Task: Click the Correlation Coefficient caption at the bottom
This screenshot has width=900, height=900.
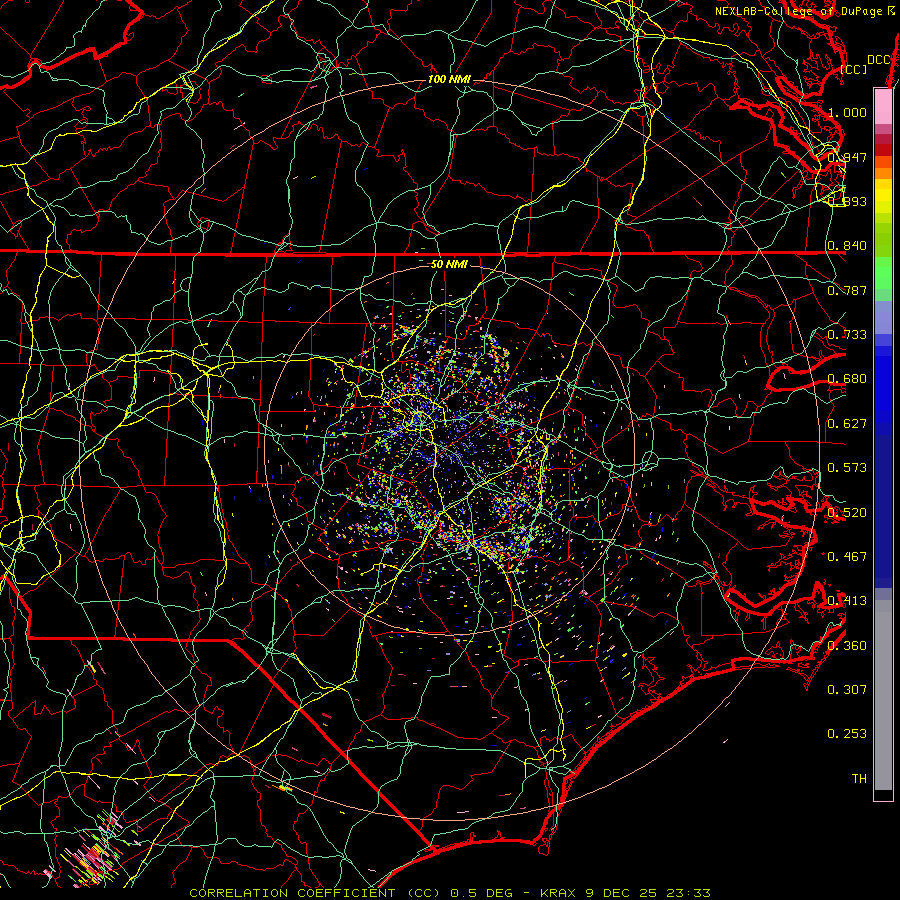Action: 451,893
